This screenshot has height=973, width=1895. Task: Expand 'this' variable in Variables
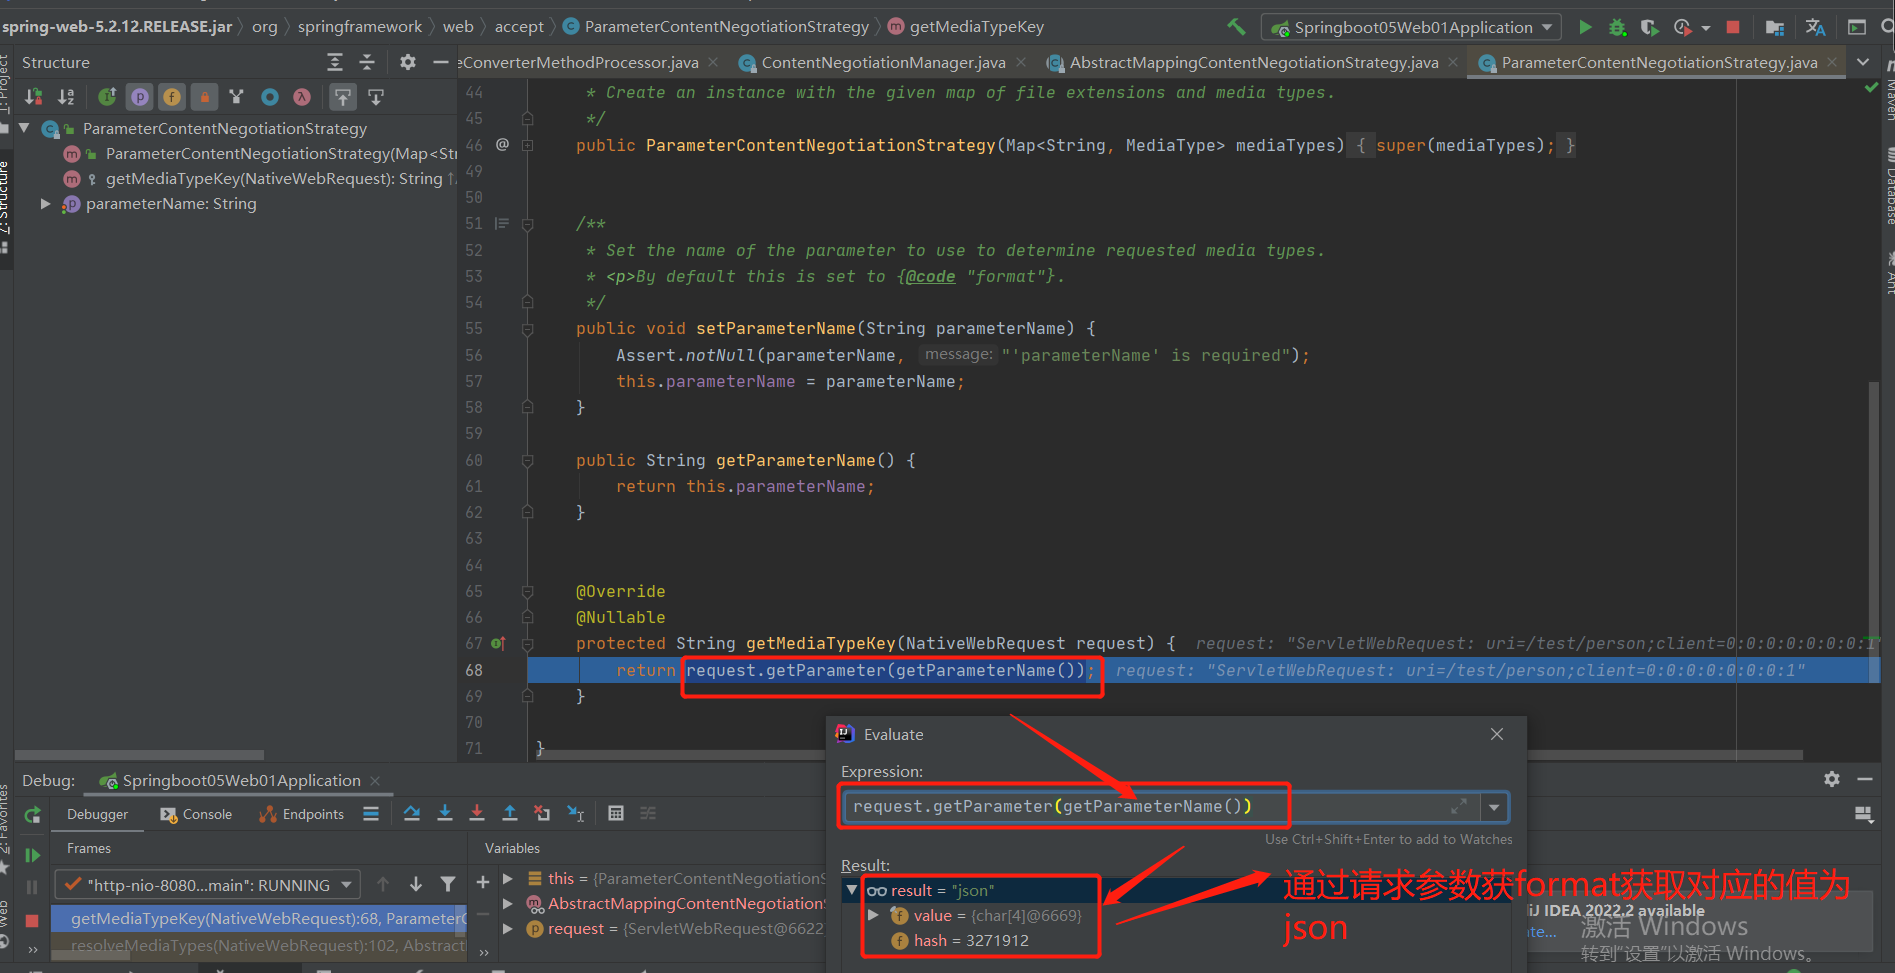[508, 878]
